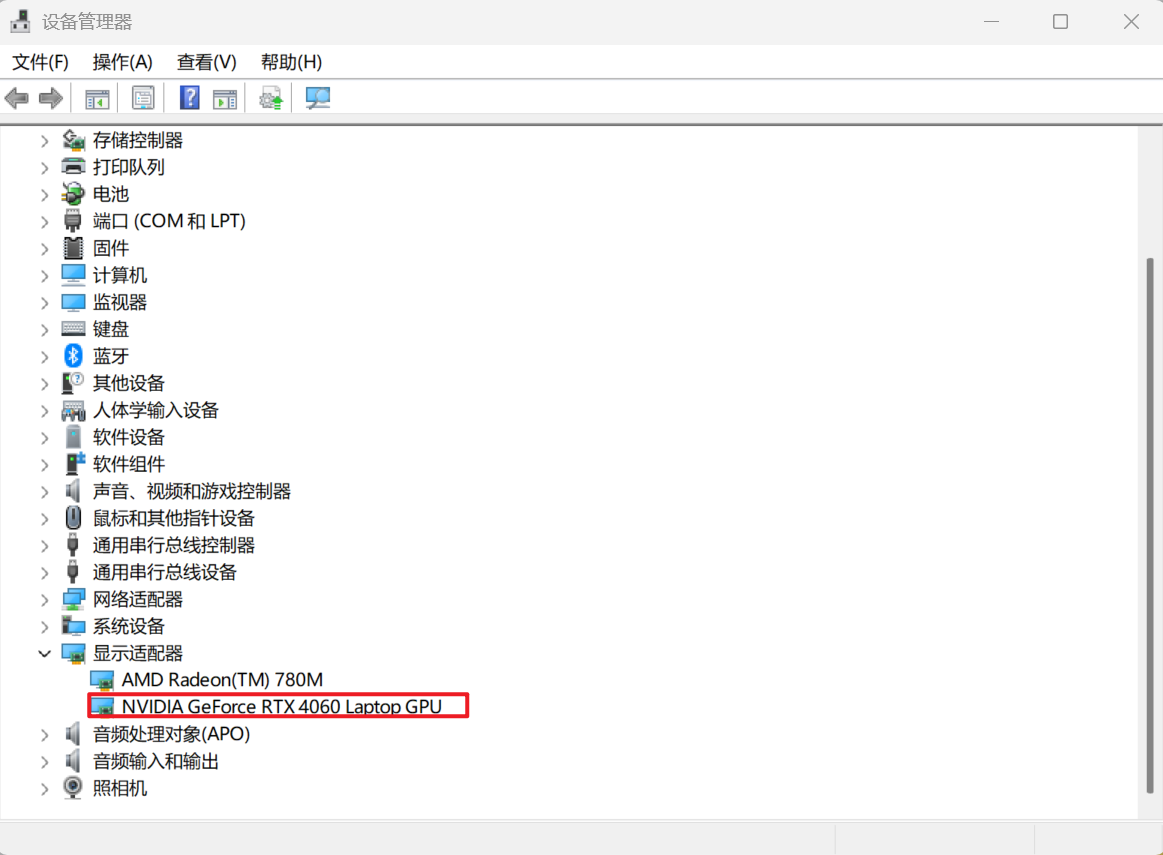
Task: Click the keyboard icon beside 键盘
Action: (73, 329)
